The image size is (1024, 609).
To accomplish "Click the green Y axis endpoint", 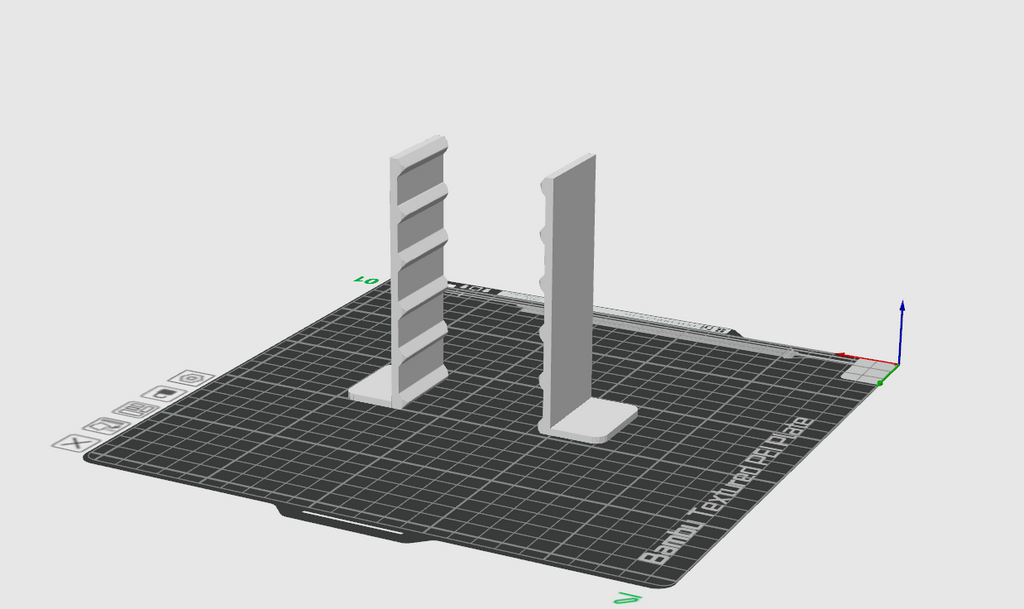I will pos(880,383).
